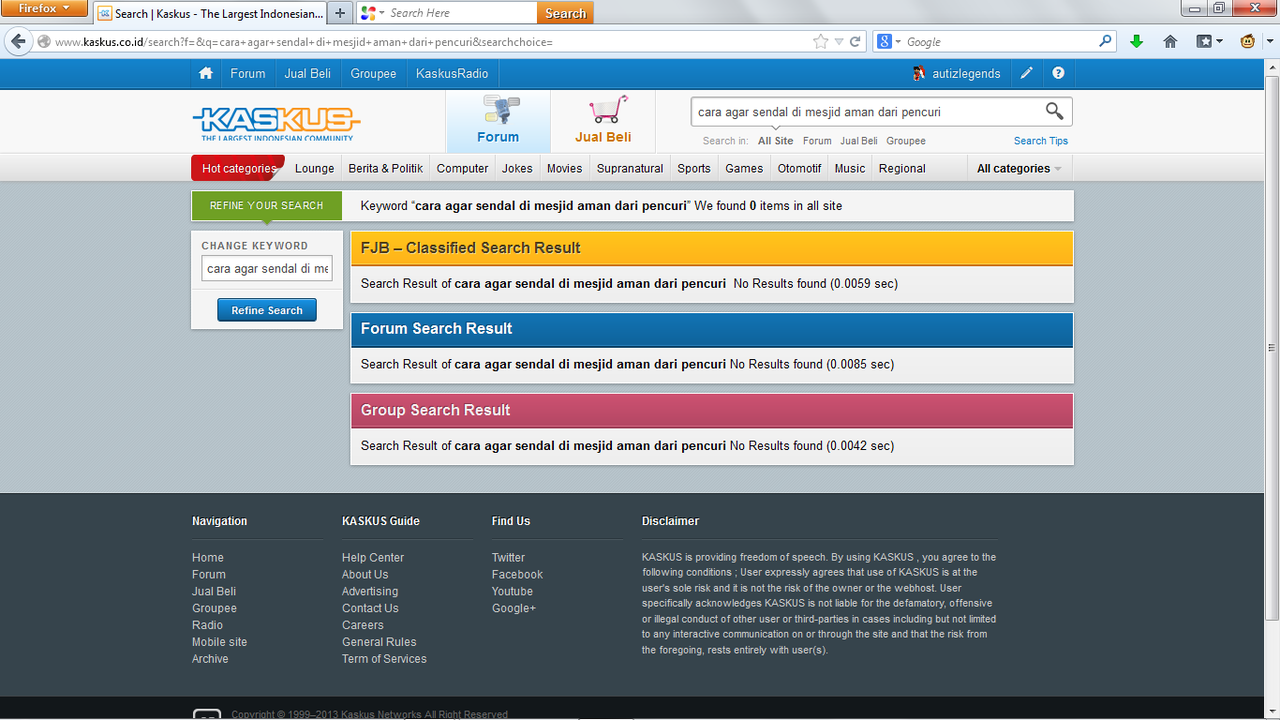Click the bookmark star icon in URL bar
This screenshot has height=720, width=1280.
point(821,42)
